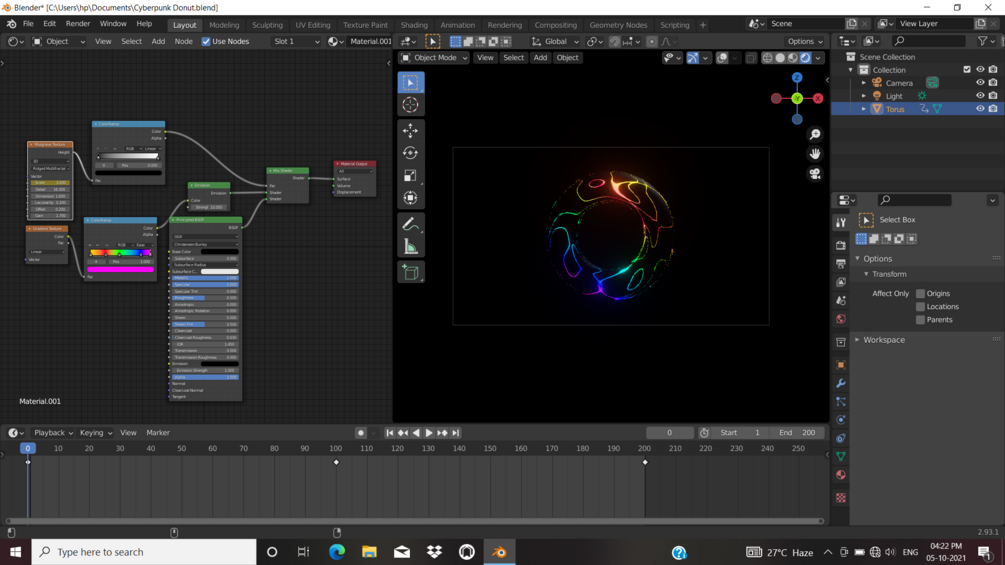Image resolution: width=1005 pixels, height=565 pixels.
Task: Open the Window menu
Action: click(x=113, y=24)
